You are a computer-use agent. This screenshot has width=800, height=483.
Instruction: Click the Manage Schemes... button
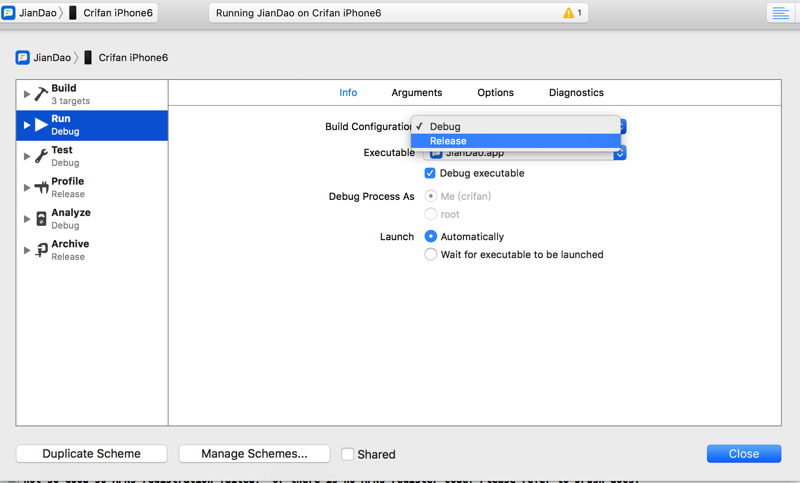254,453
